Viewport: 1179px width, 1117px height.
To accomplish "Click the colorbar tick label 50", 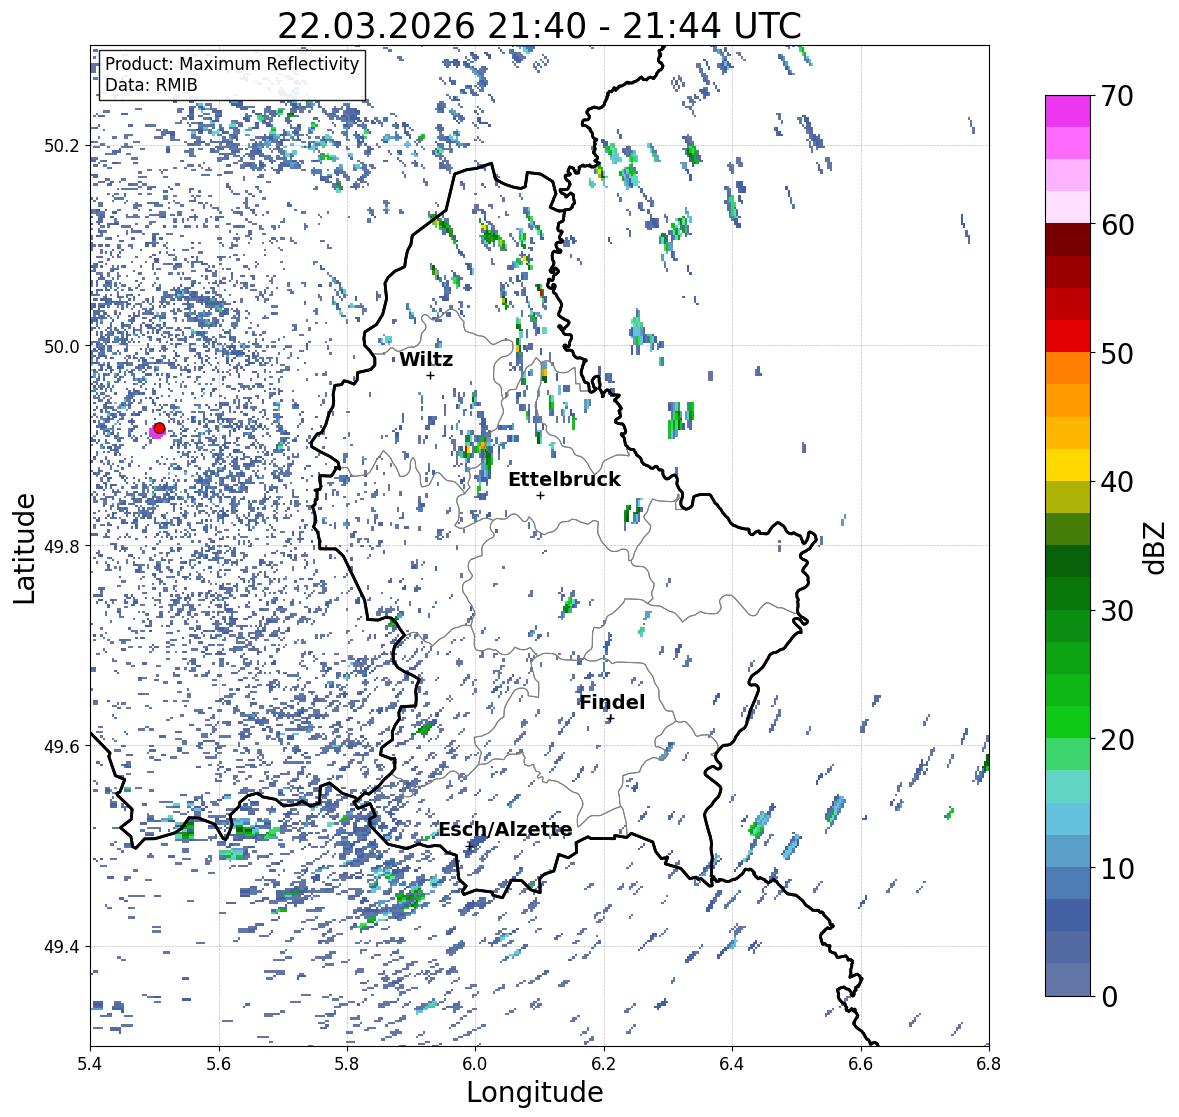I will (1117, 354).
